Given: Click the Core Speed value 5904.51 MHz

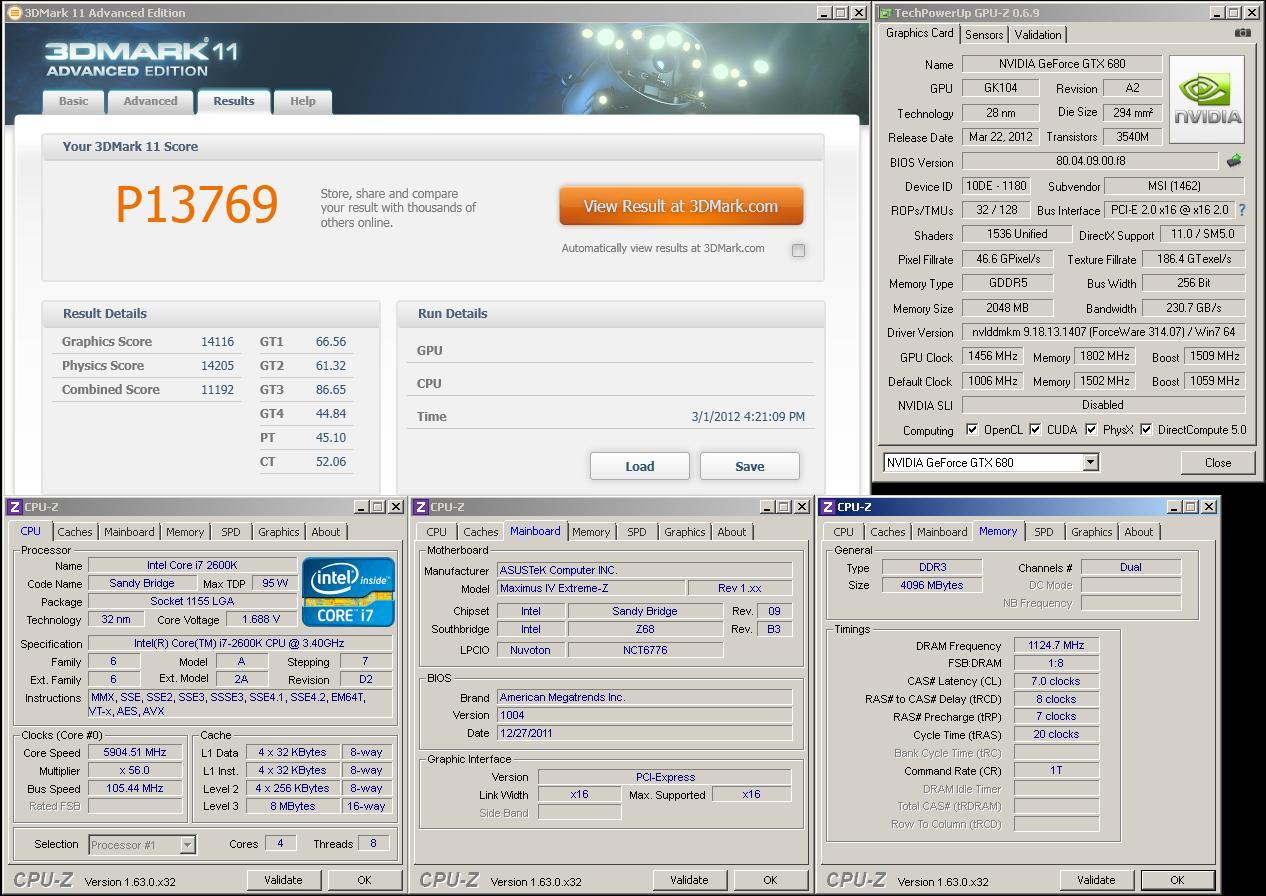Looking at the screenshot, I should pyautogui.click(x=135, y=752).
